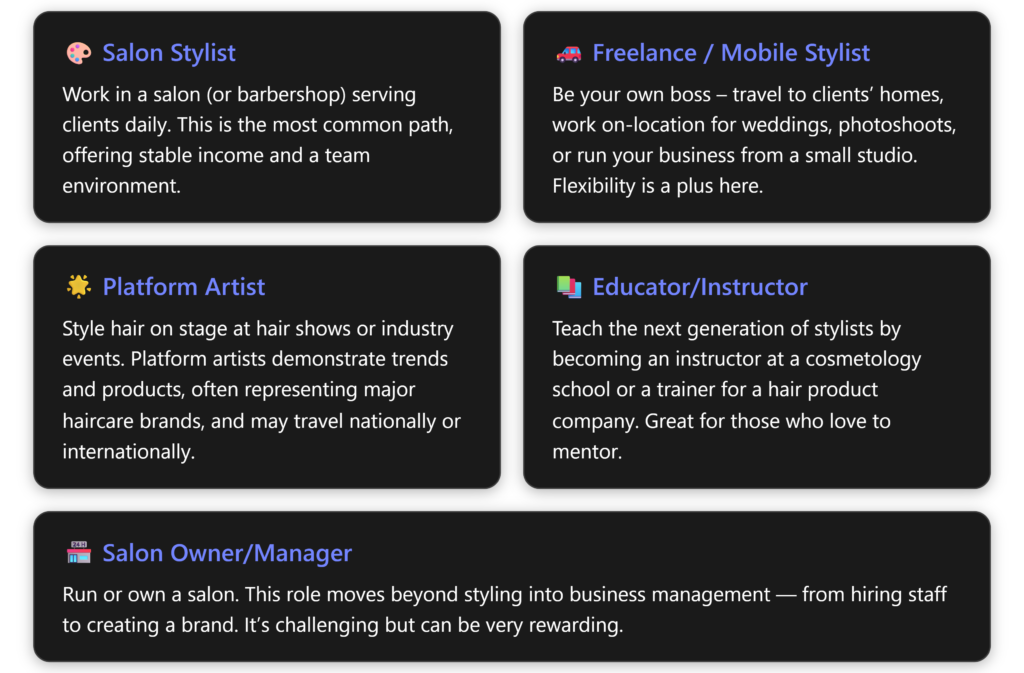This screenshot has height=673, width=1024.
Task: Select the Educator/Instructor heading
Action: click(700, 288)
